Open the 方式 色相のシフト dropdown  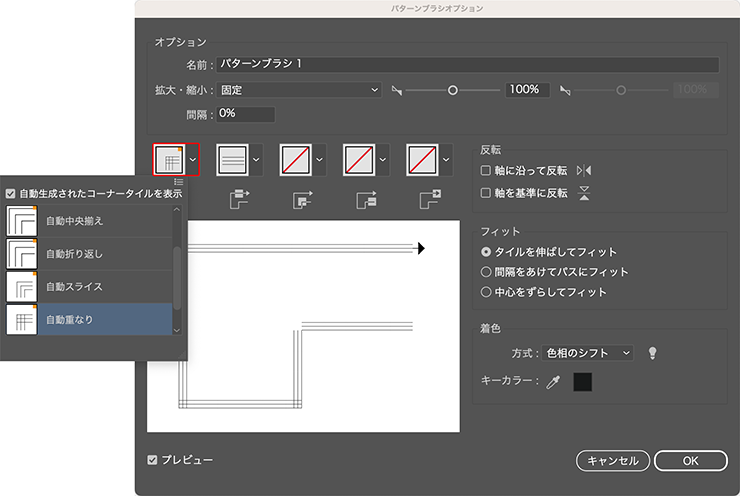pyautogui.click(x=587, y=353)
